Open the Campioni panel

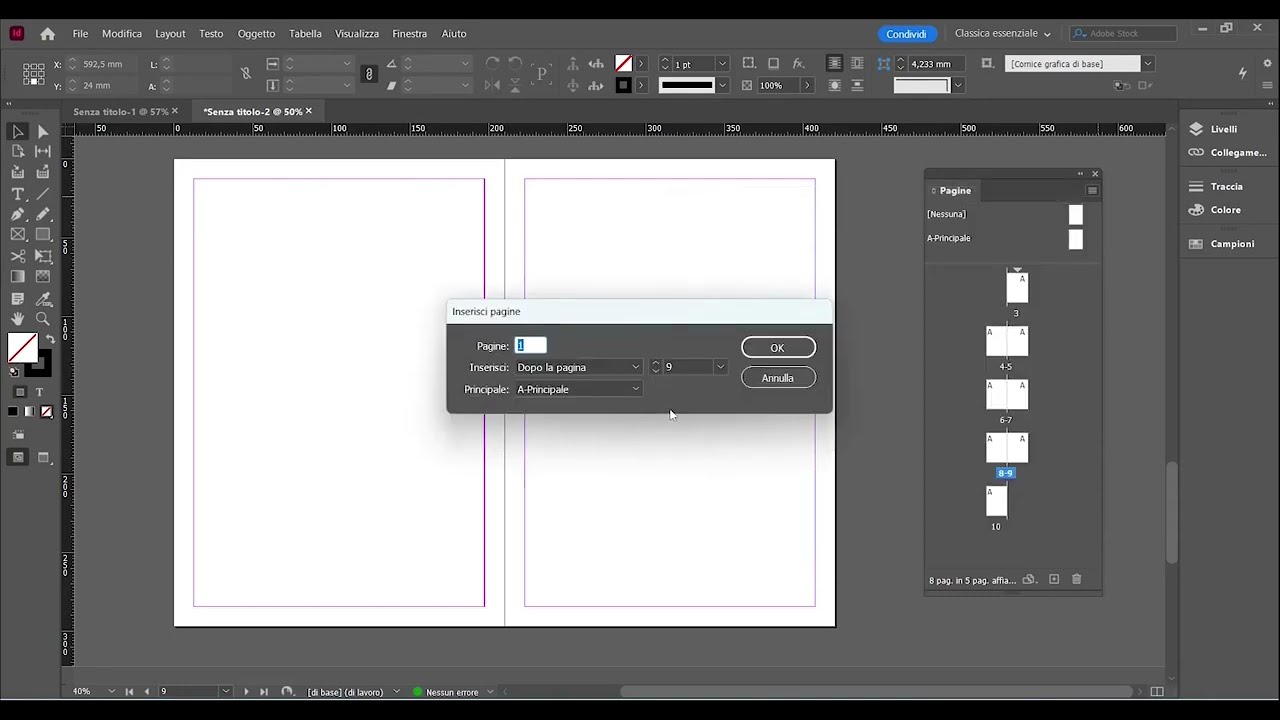click(x=1221, y=244)
